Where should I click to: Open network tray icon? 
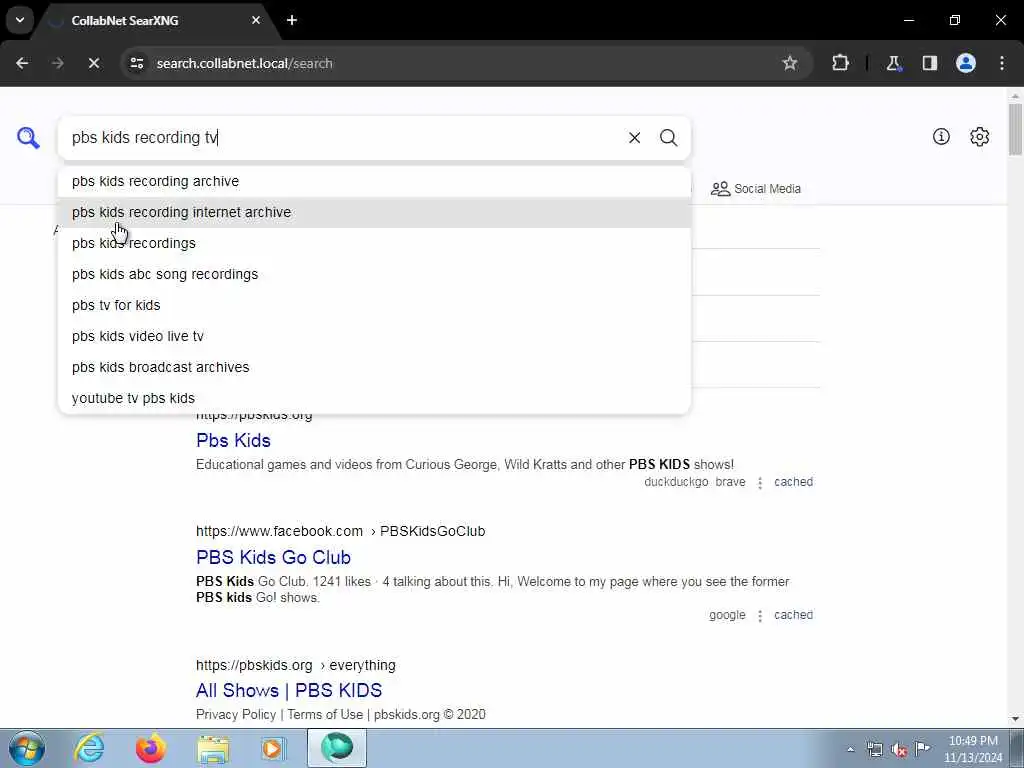tap(874, 750)
